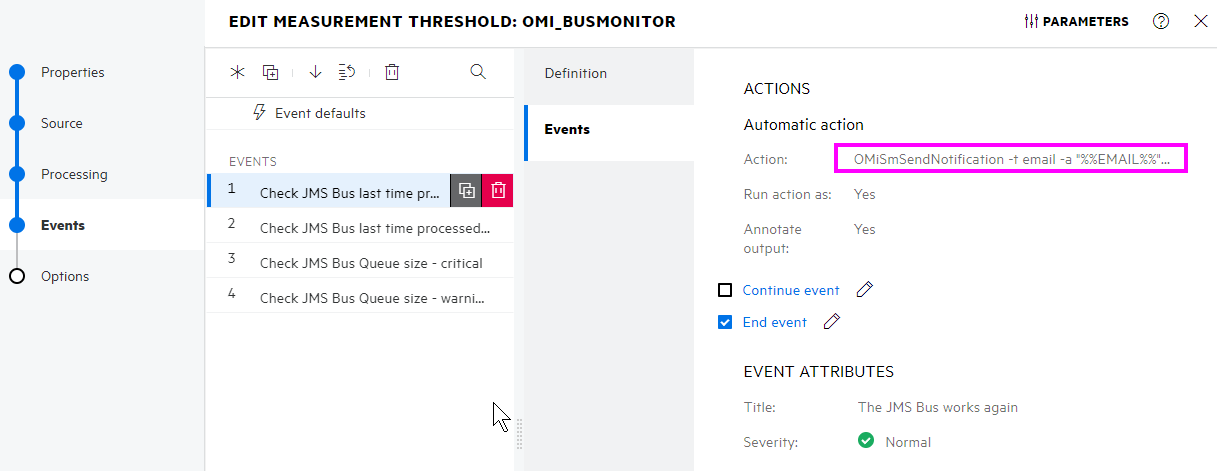Click the move down arrow icon
Viewport: 1217px width, 471px height.
coord(315,72)
